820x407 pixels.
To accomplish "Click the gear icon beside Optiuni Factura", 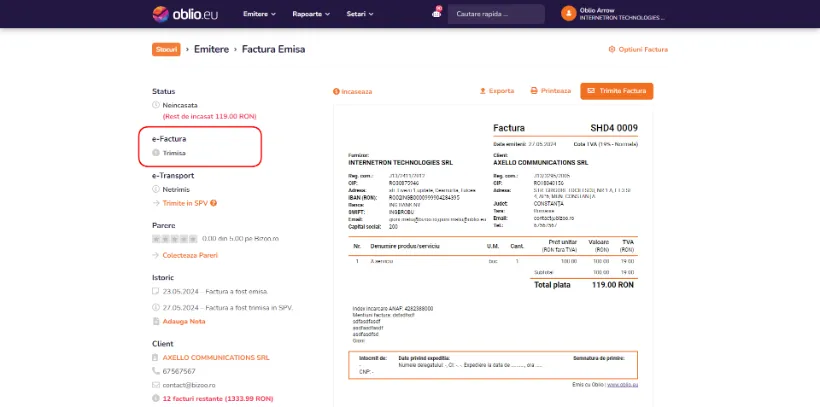I will (611, 50).
